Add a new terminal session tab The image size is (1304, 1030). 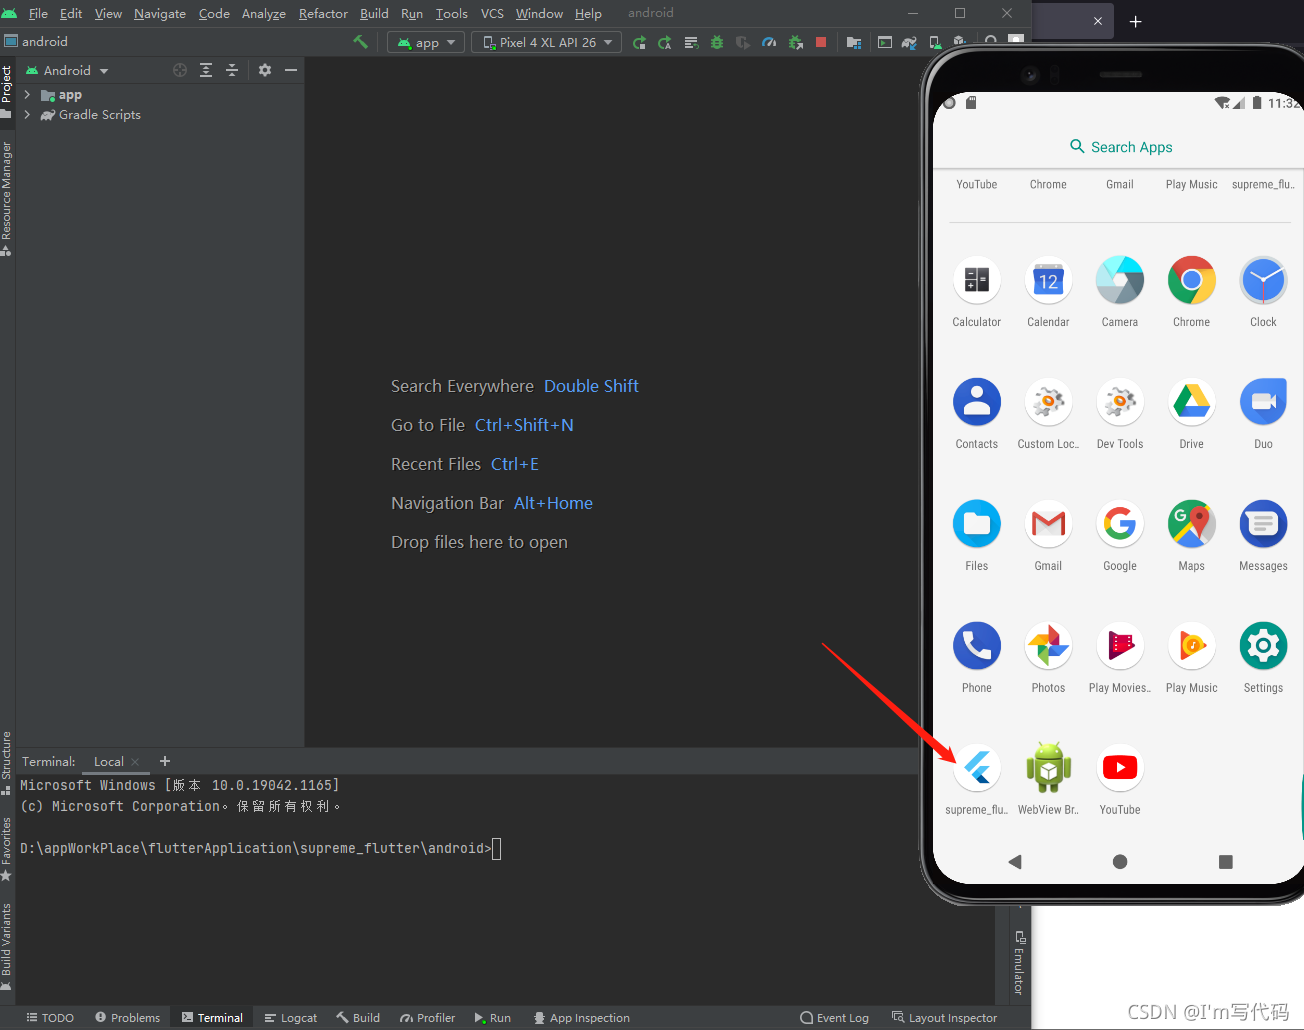point(165,761)
